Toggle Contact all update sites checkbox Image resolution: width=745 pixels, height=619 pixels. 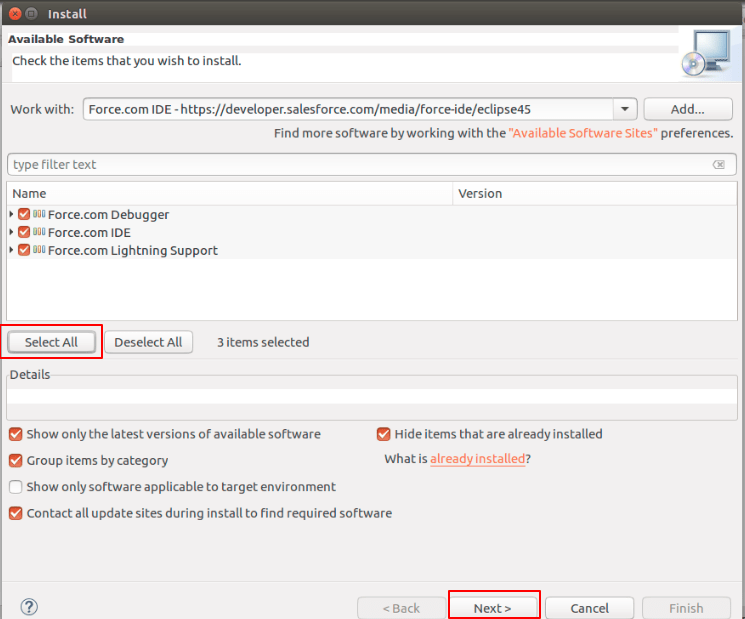point(16,513)
